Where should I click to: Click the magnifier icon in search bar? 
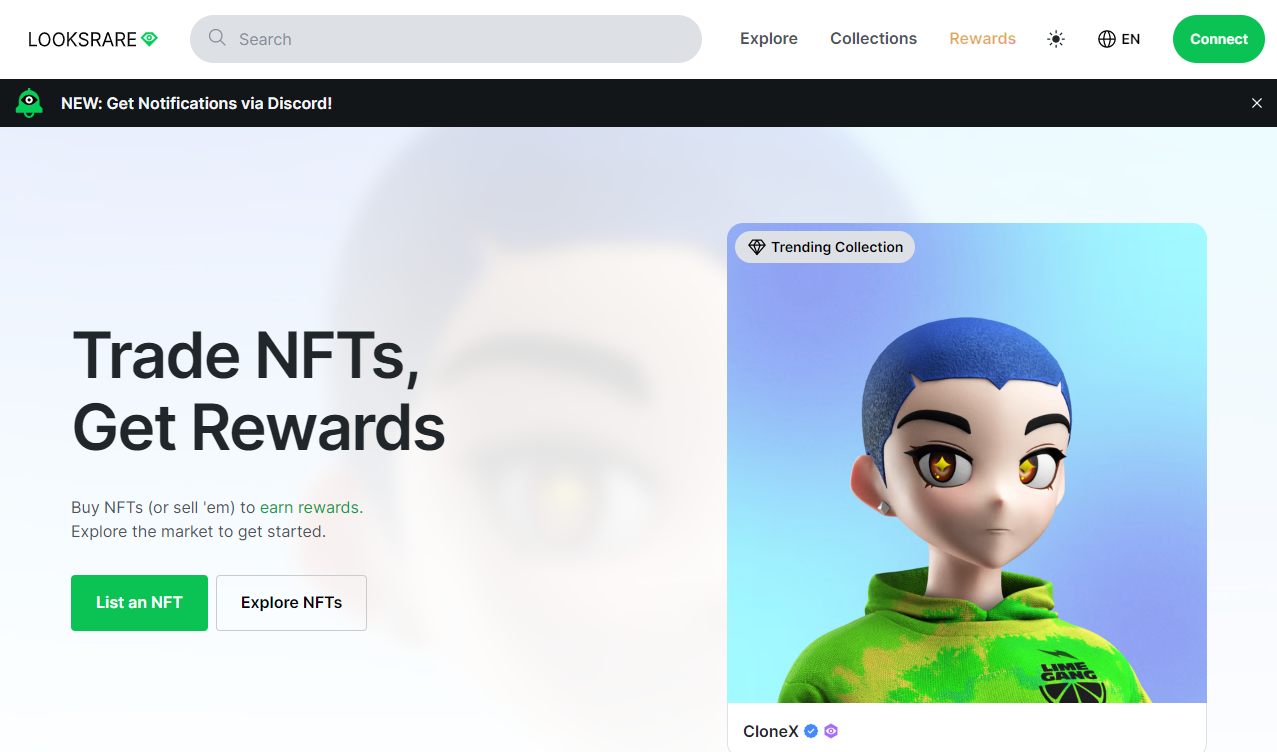click(217, 38)
